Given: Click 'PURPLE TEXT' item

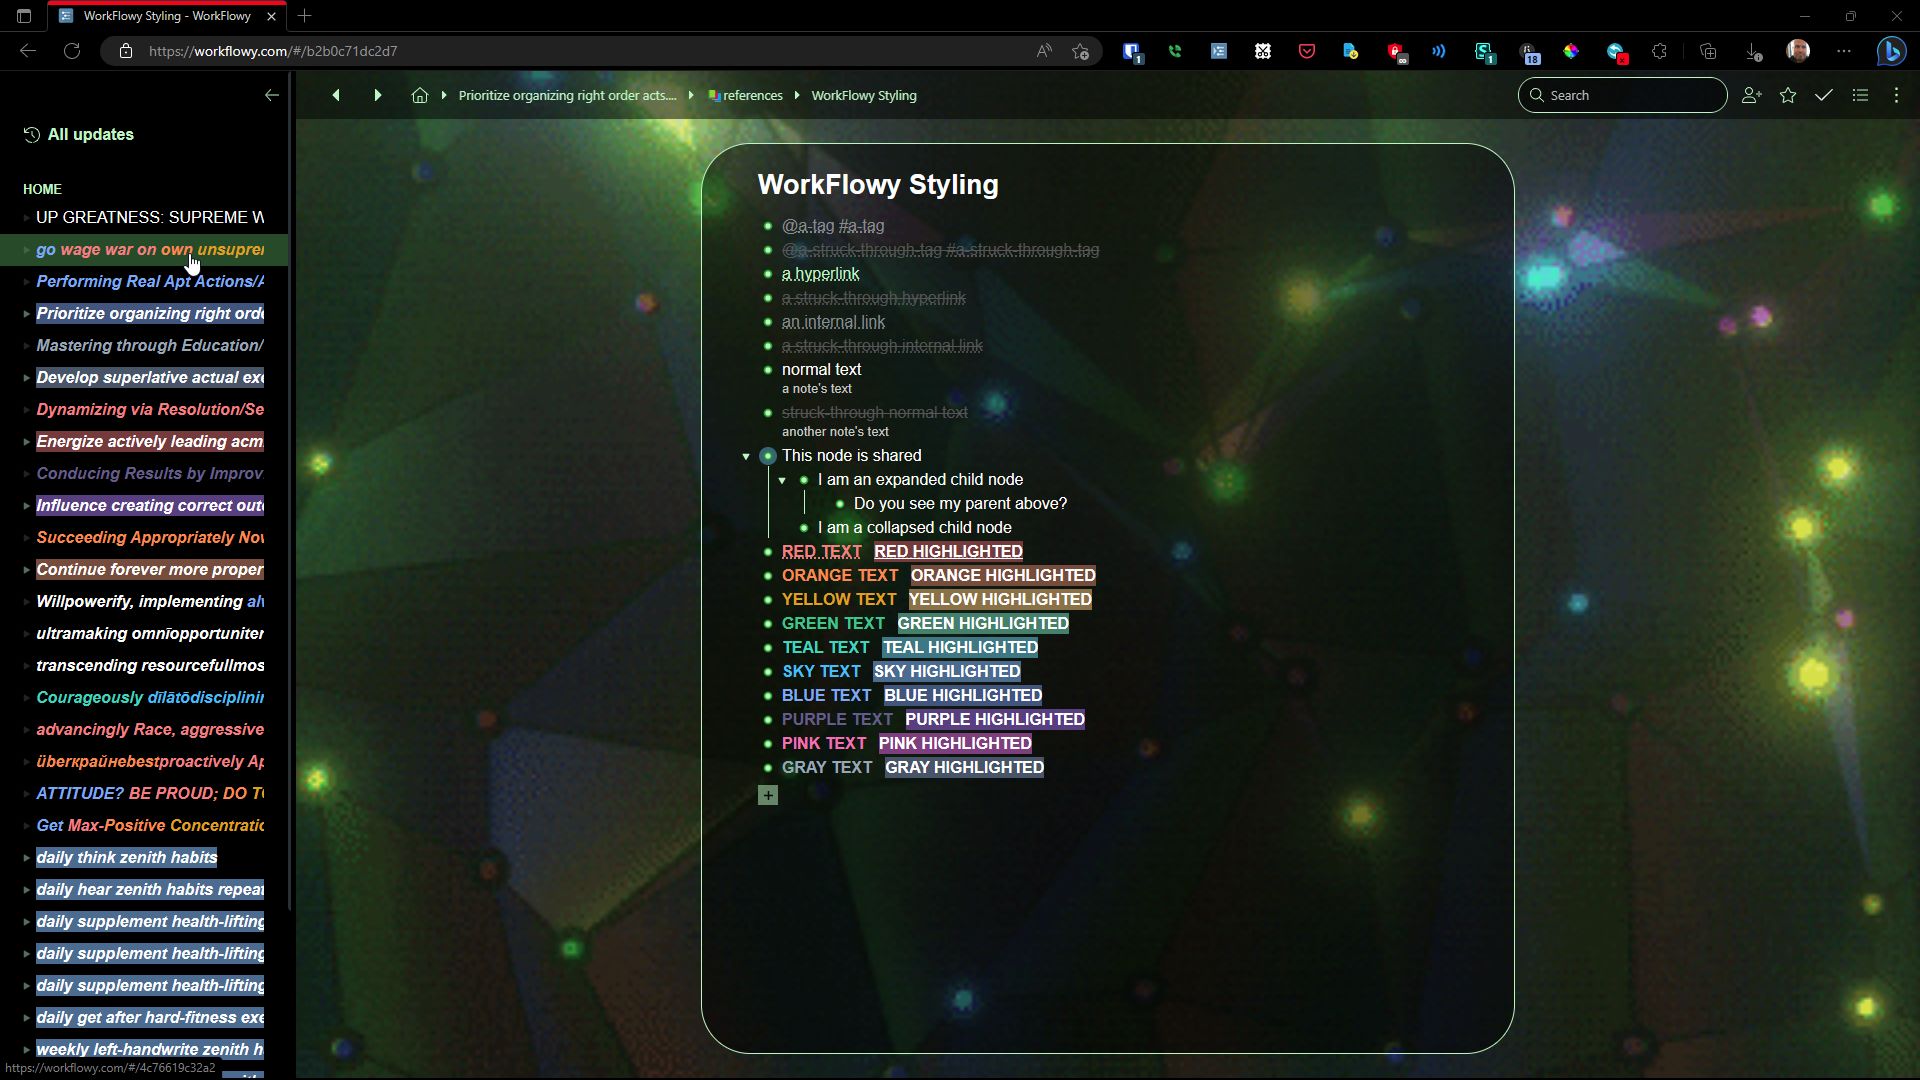Looking at the screenshot, I should point(837,719).
